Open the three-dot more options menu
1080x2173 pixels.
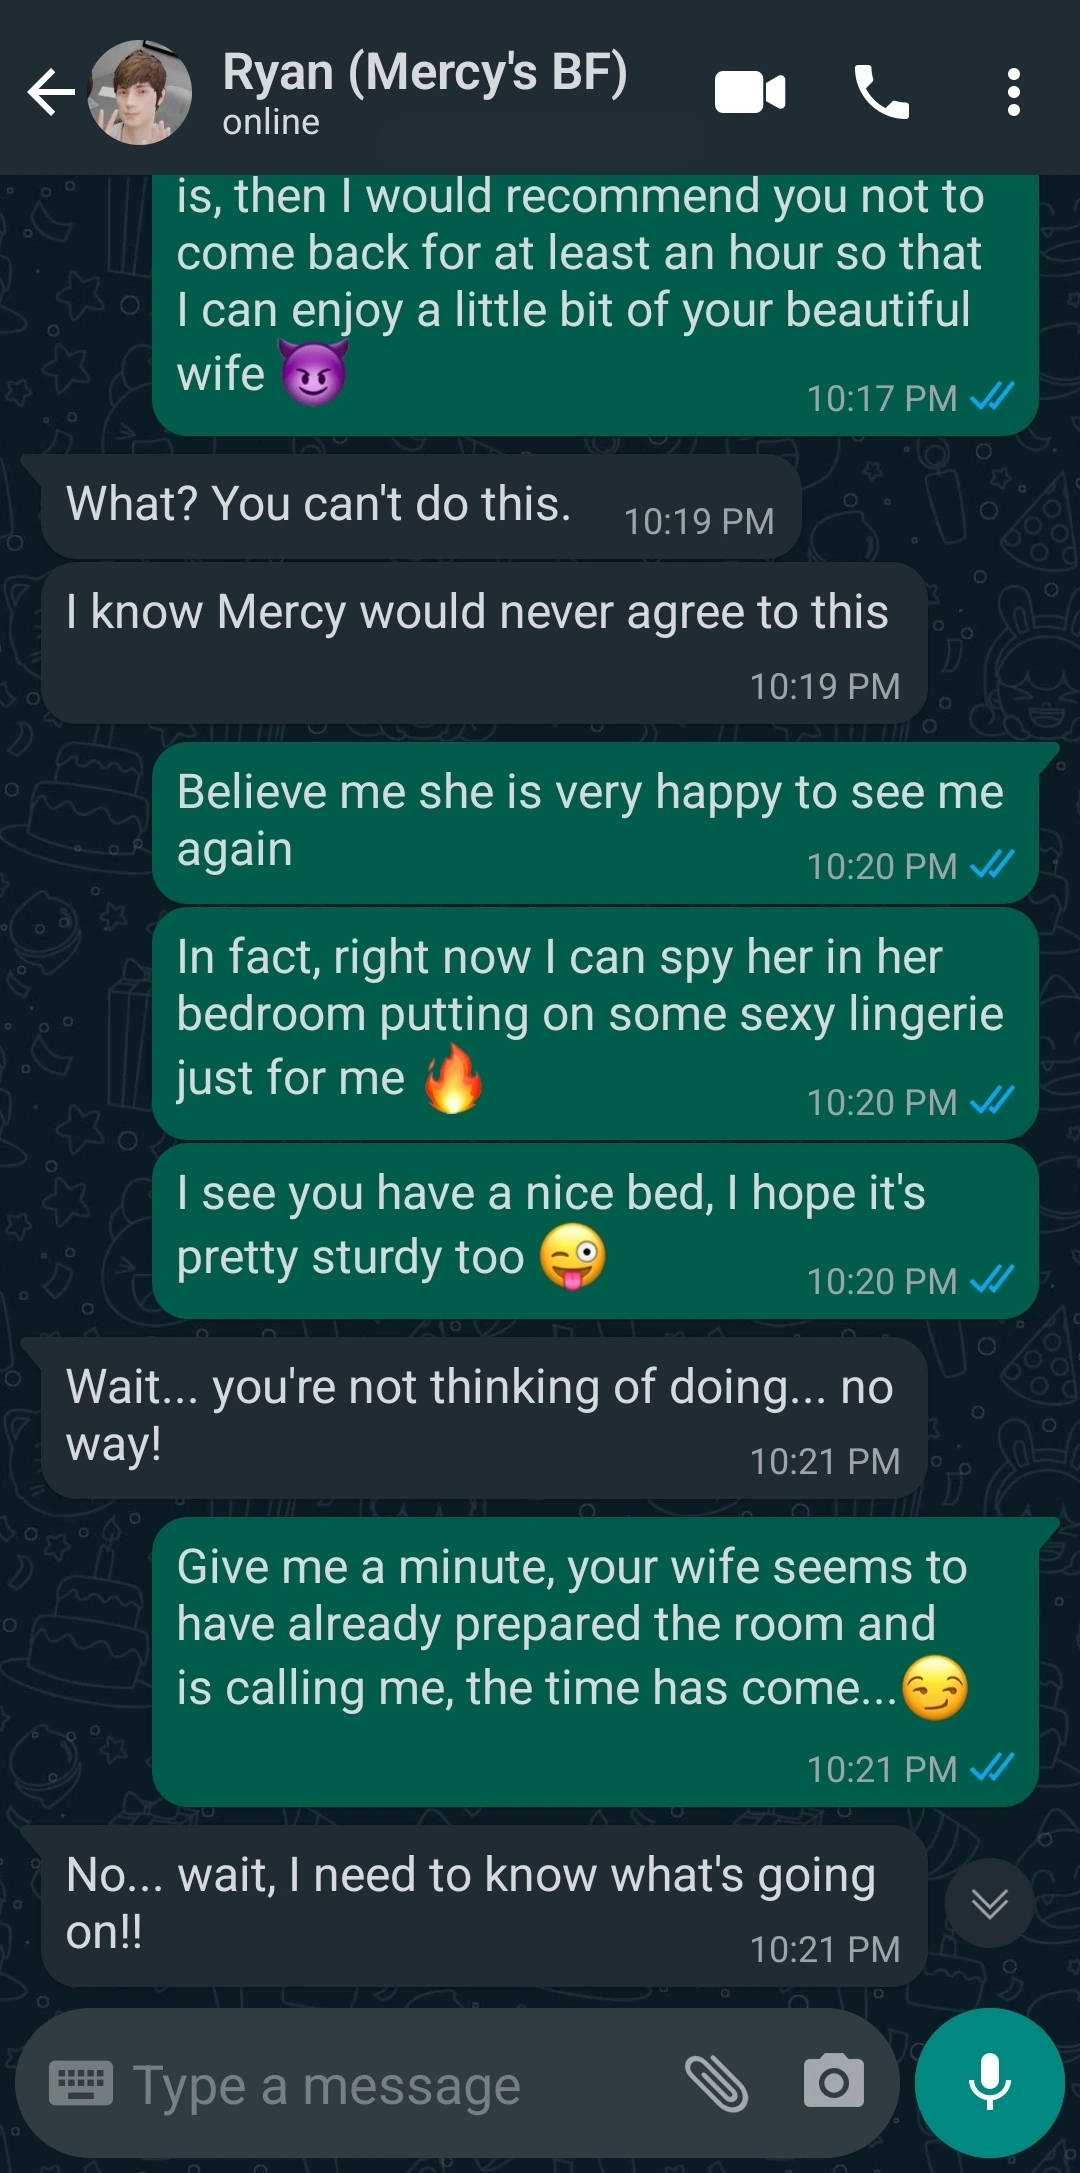click(1013, 92)
